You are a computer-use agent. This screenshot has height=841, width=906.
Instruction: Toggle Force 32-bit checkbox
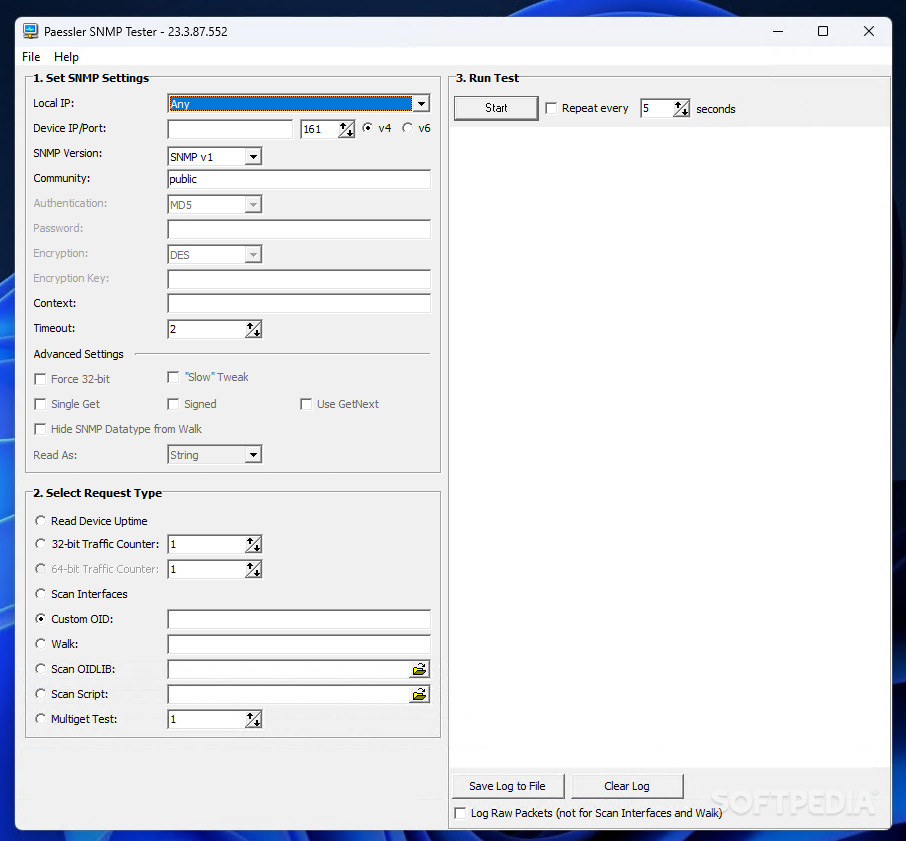coord(40,379)
